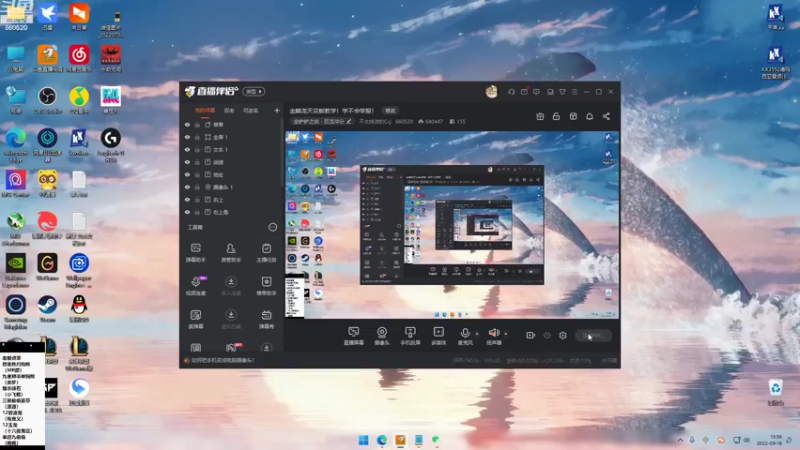
Task: Expand the speaker options arrow
Action: [506, 334]
